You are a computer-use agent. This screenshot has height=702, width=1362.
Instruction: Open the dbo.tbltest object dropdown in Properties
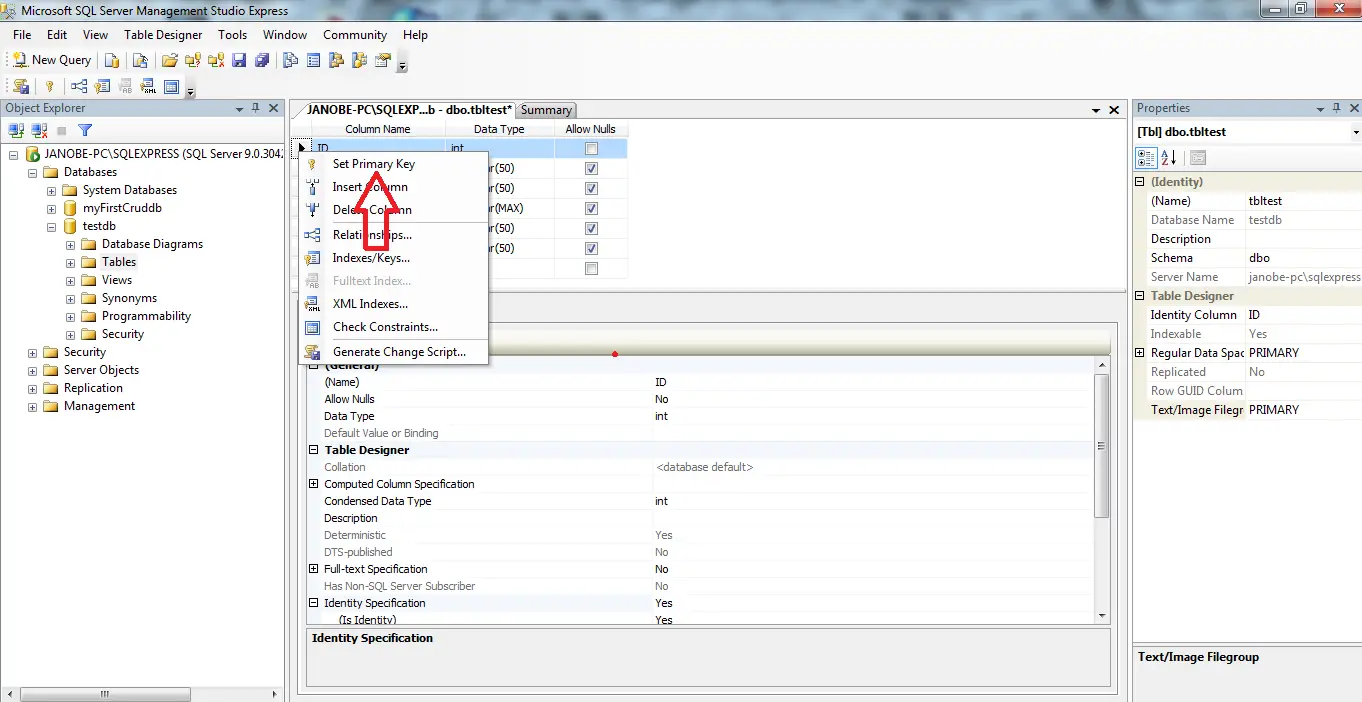point(1355,132)
